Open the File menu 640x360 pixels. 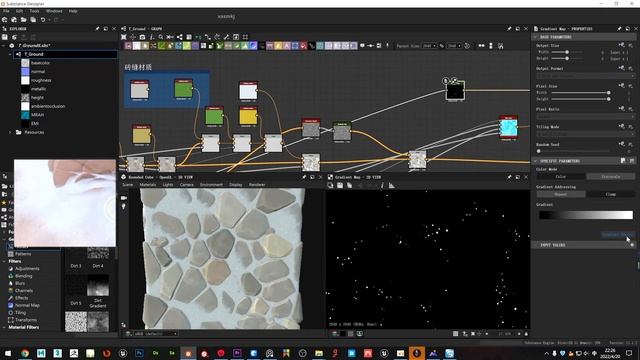6,11
